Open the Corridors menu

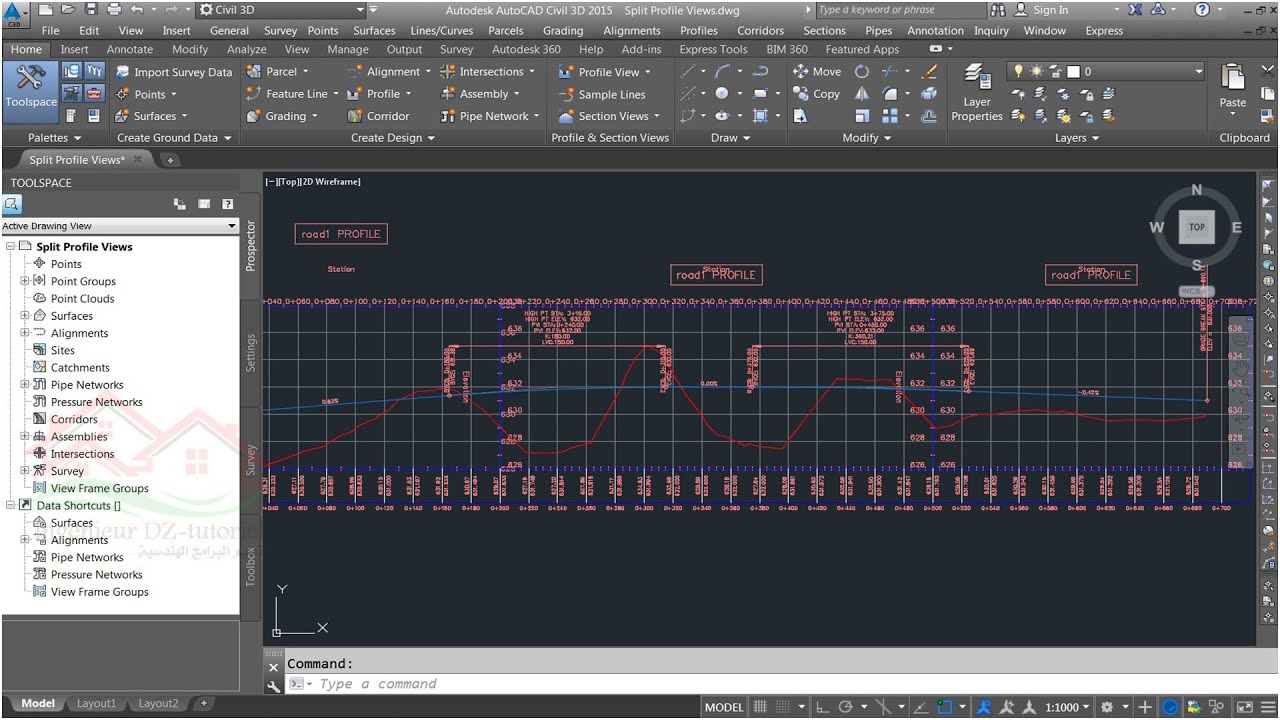tap(760, 31)
